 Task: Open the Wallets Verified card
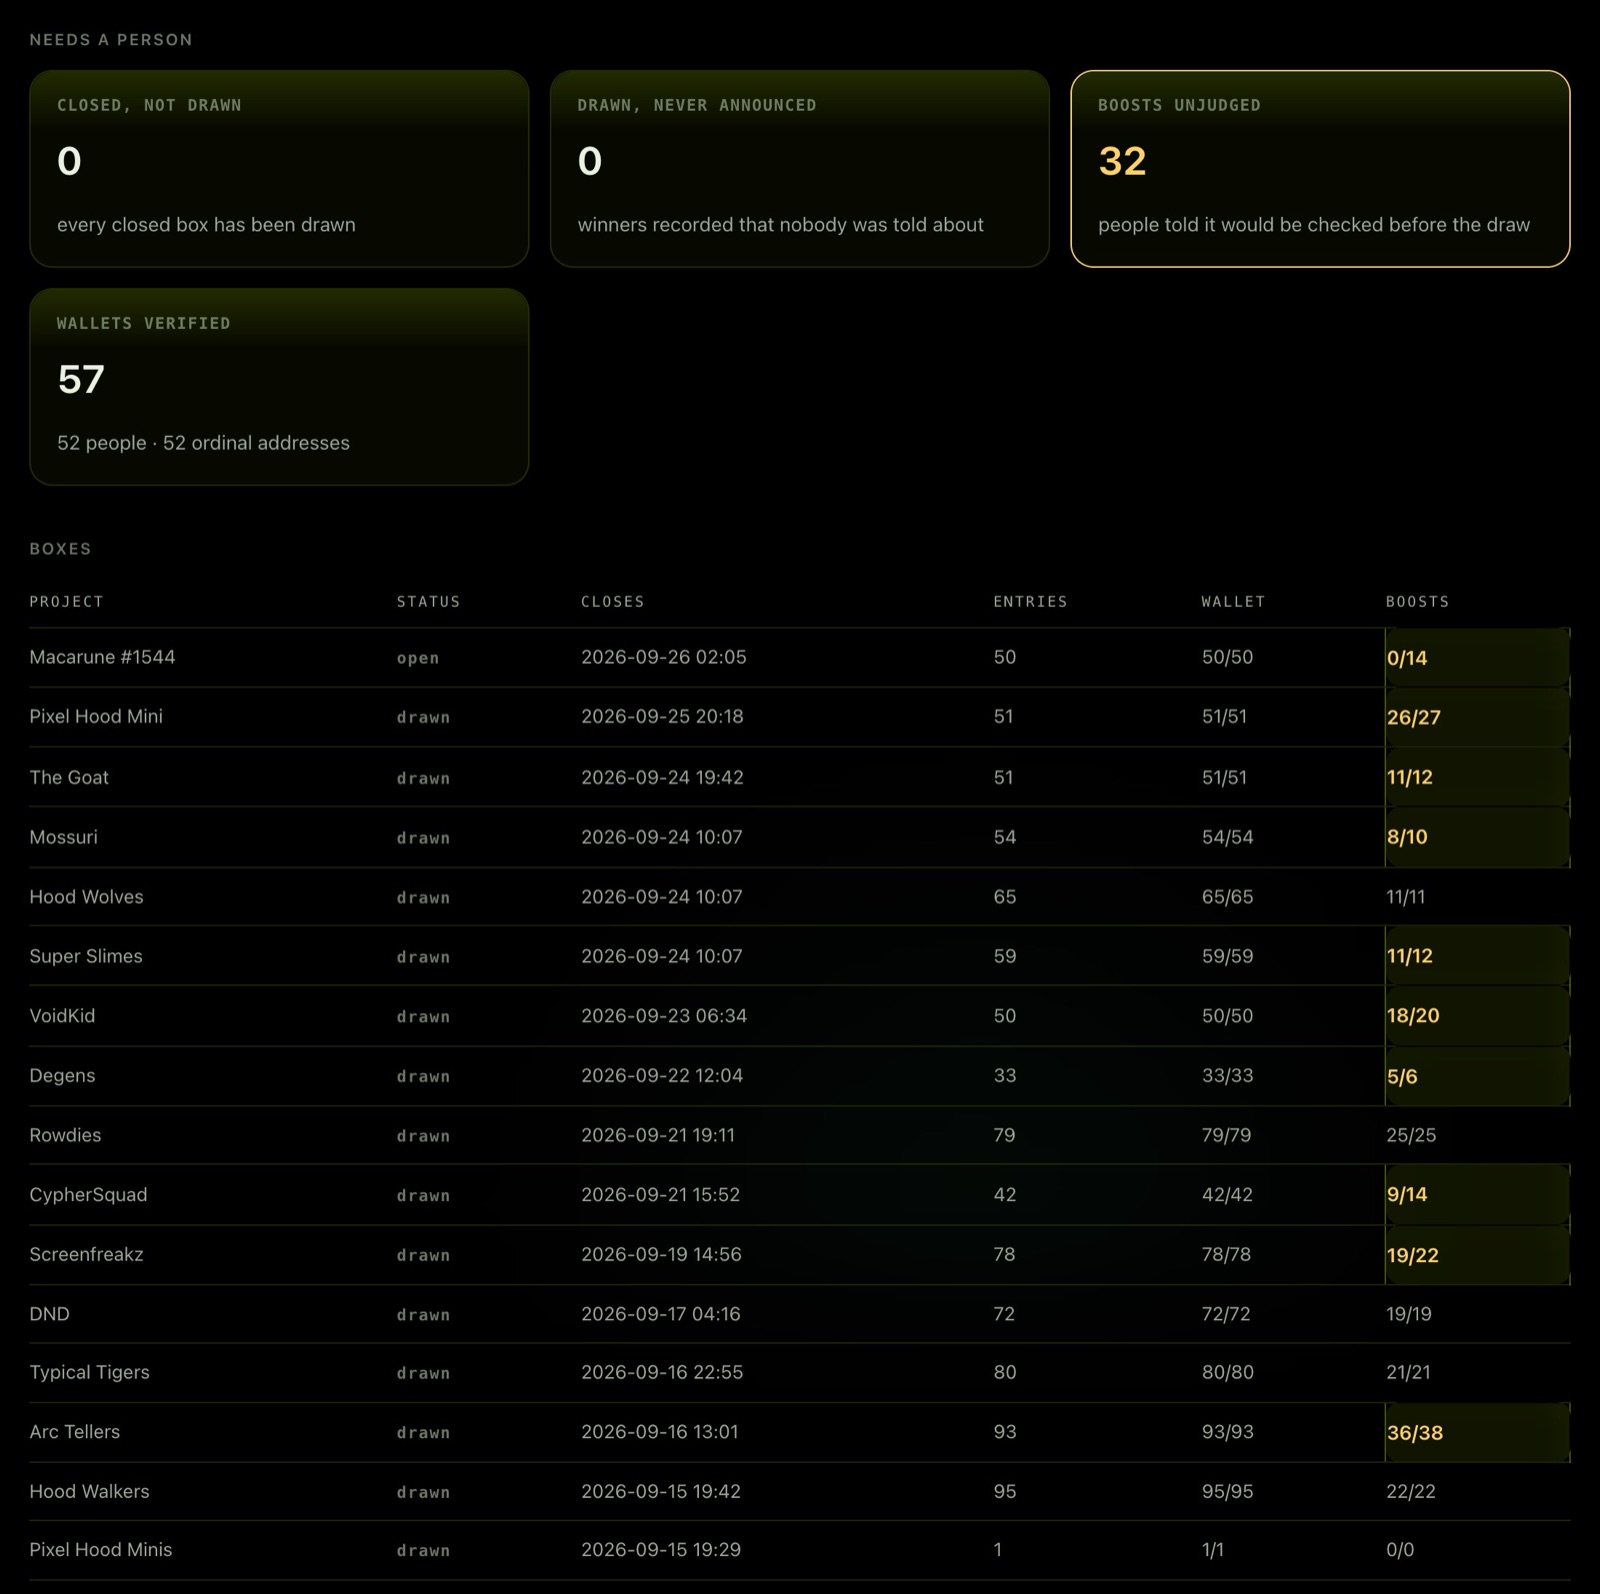pos(279,387)
